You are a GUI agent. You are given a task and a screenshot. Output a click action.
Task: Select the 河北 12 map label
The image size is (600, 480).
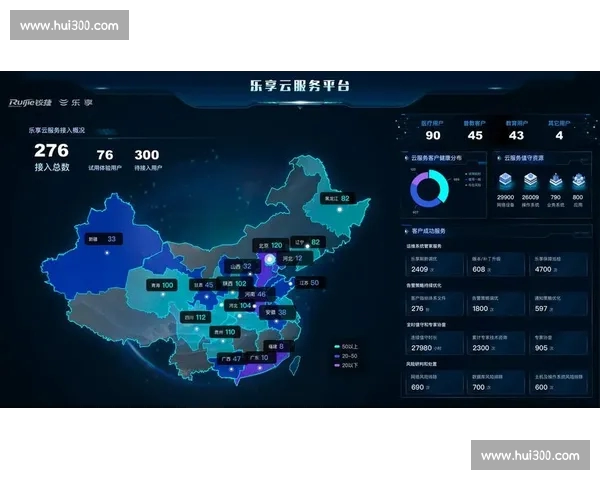[293, 258]
